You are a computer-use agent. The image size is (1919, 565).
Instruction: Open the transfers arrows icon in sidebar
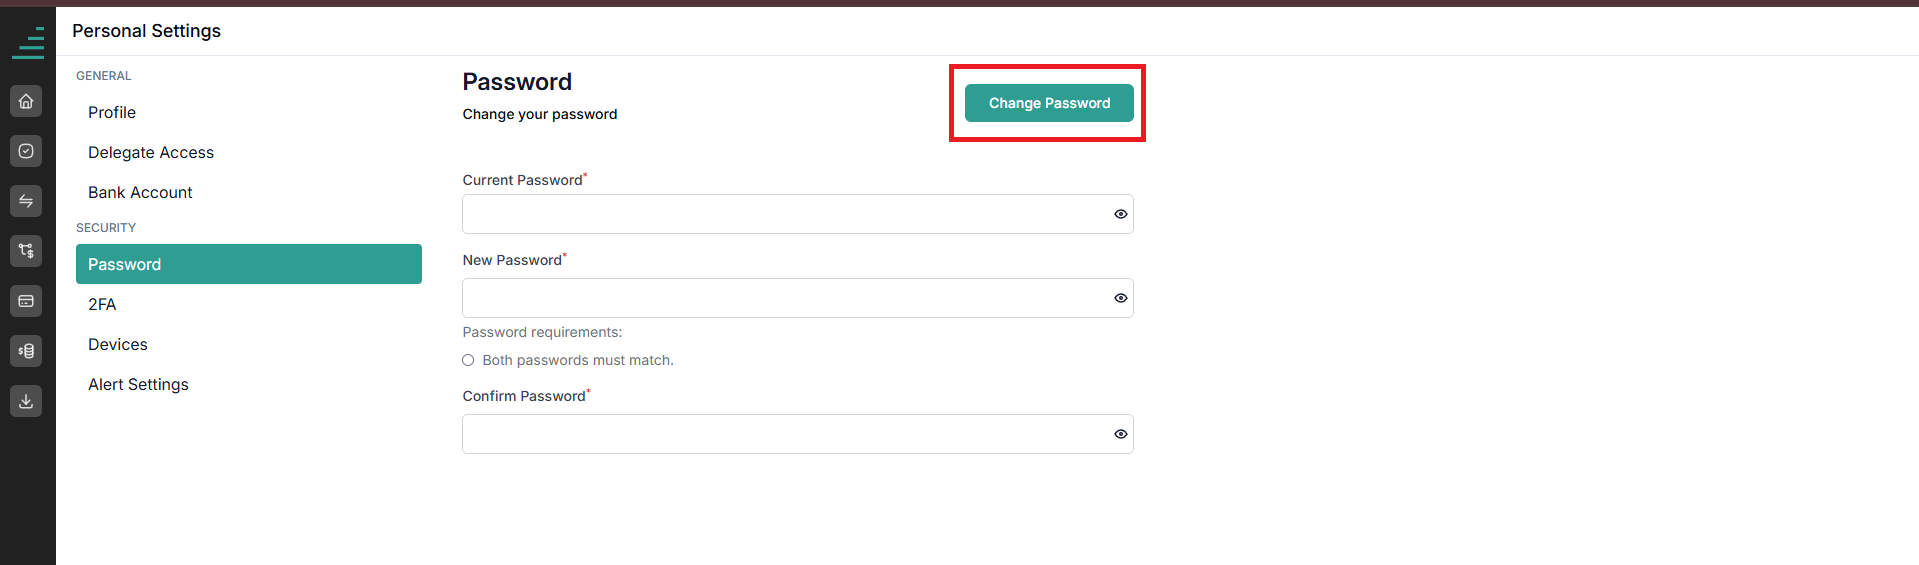[26, 201]
